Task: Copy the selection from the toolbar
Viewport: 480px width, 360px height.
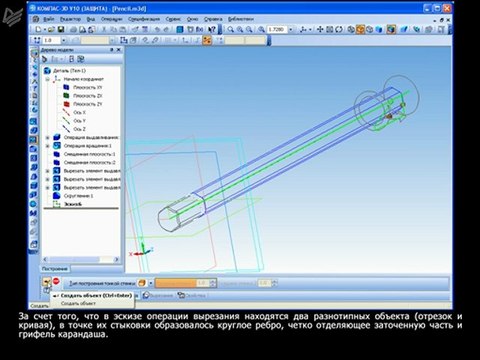Action: (x=113, y=30)
